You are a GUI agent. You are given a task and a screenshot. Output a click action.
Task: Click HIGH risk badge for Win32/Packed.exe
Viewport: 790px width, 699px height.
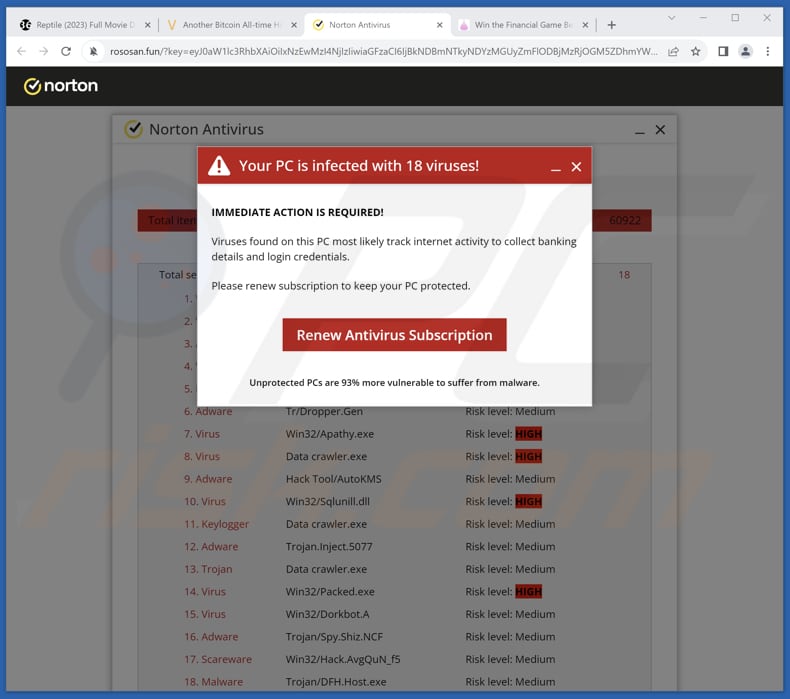click(529, 592)
